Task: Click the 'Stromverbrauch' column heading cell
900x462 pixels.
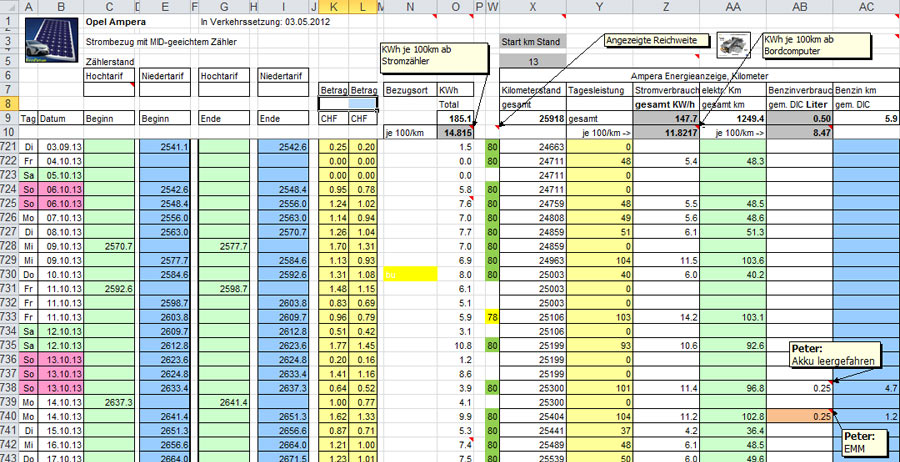Action: (665, 90)
